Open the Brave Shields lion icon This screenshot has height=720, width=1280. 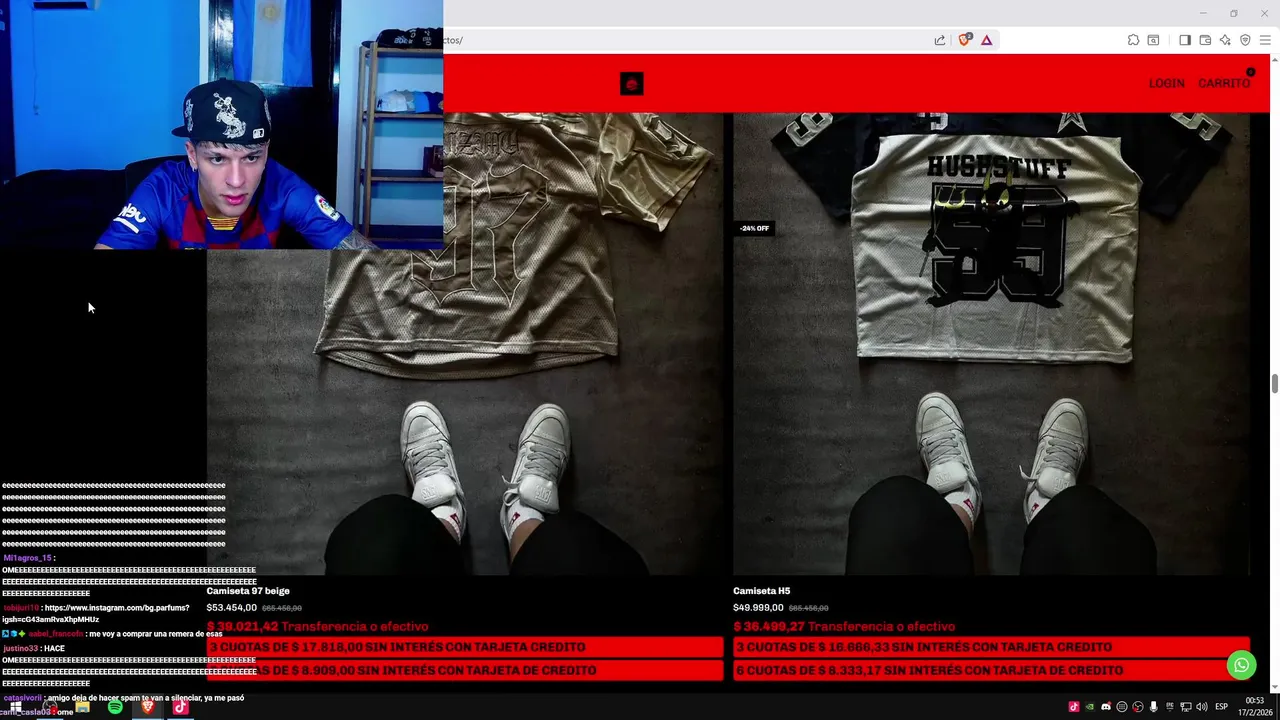[965, 40]
